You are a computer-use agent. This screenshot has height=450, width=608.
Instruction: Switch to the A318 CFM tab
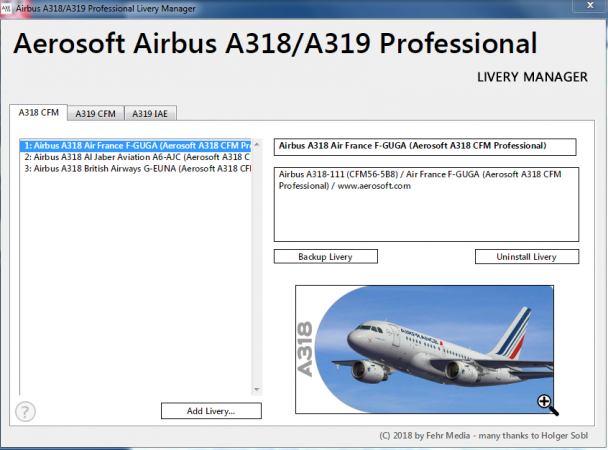click(x=38, y=113)
